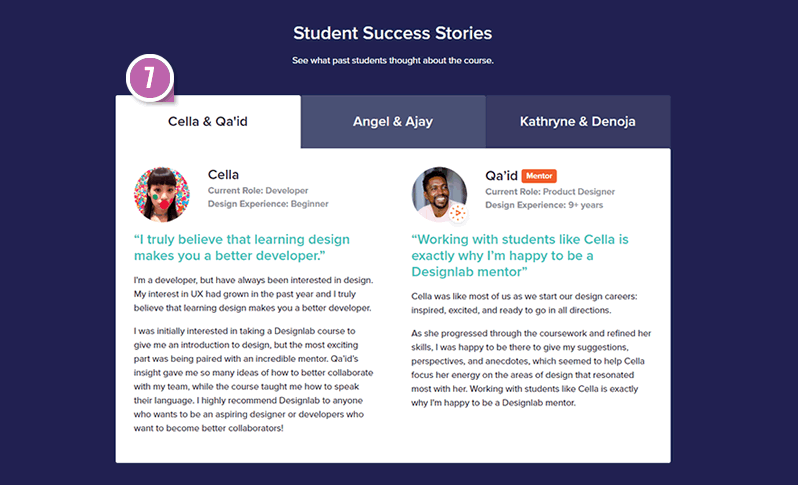Image resolution: width=798 pixels, height=485 pixels.
Task: Click Qa'id's 'Design Experience: 9+ years' line
Action: click(x=544, y=205)
